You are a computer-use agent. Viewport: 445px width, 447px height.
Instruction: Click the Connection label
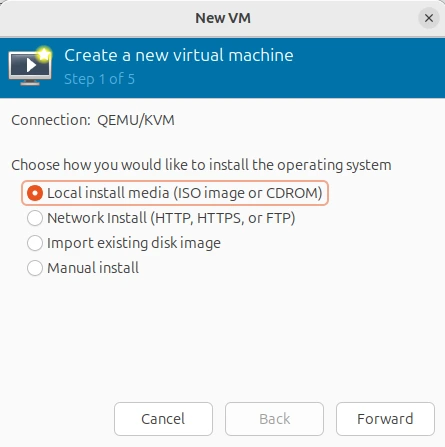[x=51, y=120]
